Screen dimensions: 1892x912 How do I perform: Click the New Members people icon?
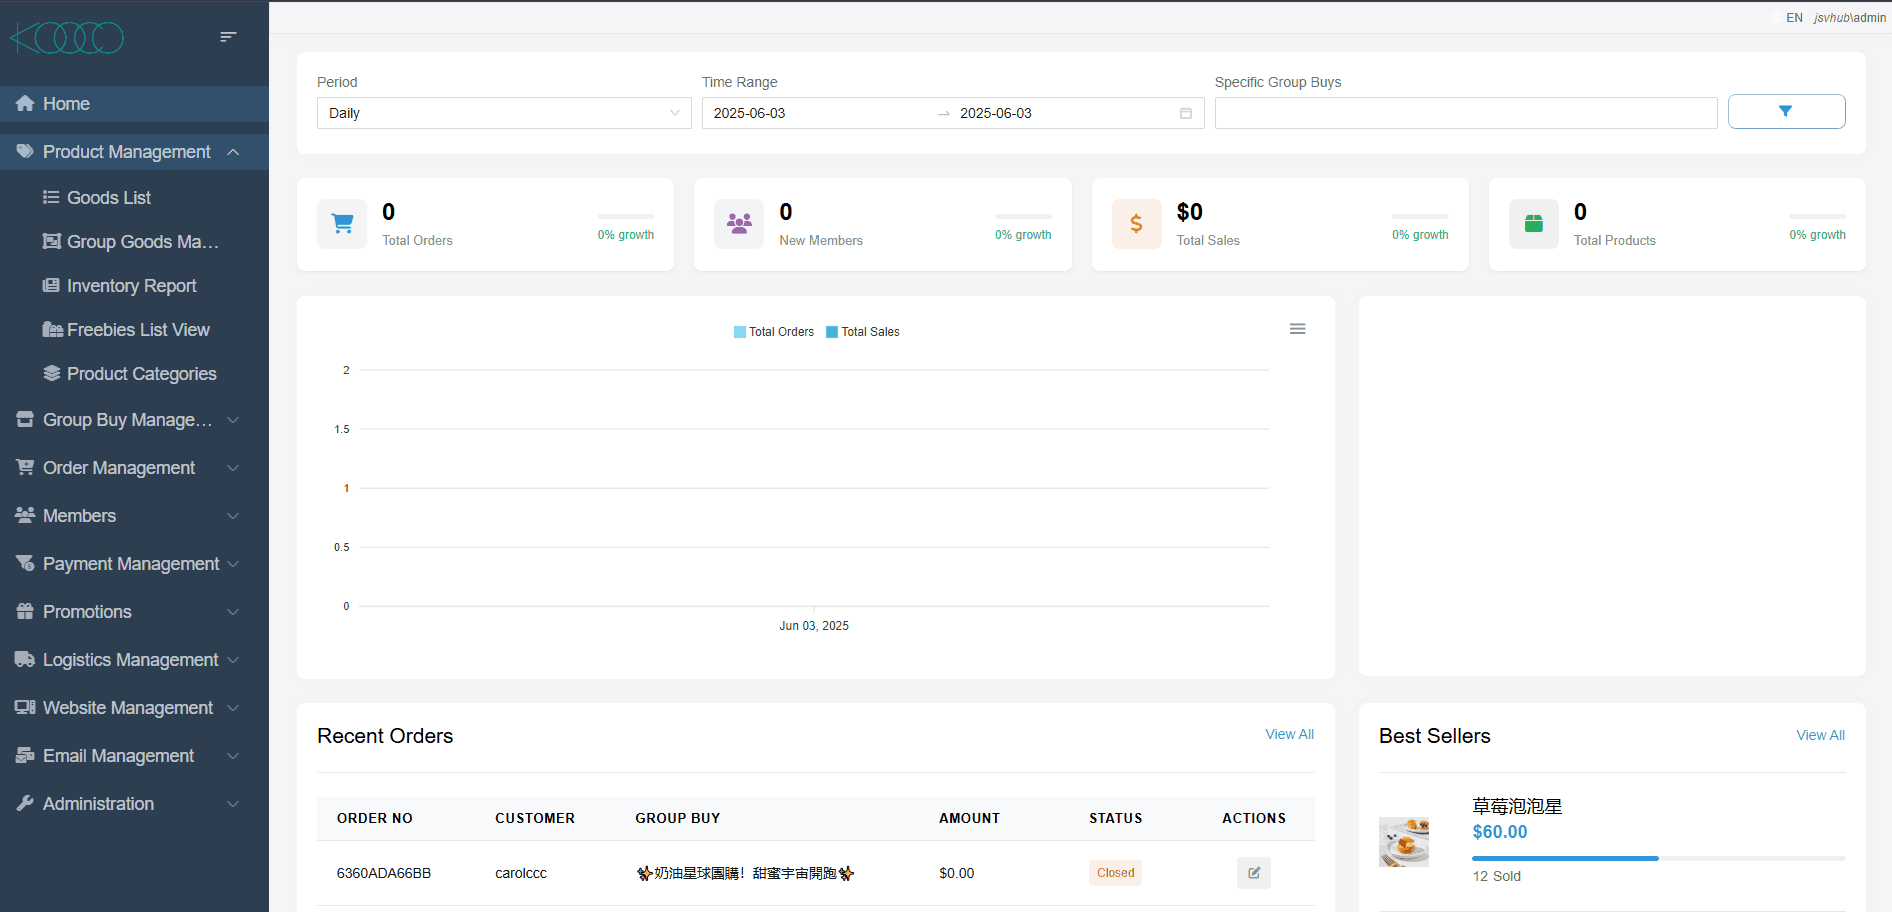tap(739, 224)
